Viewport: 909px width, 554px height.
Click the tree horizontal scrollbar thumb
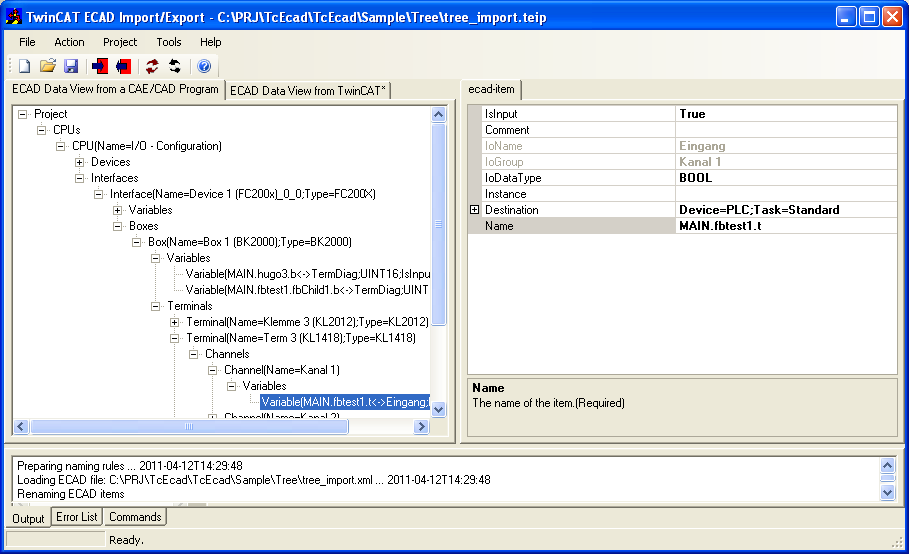click(x=189, y=427)
